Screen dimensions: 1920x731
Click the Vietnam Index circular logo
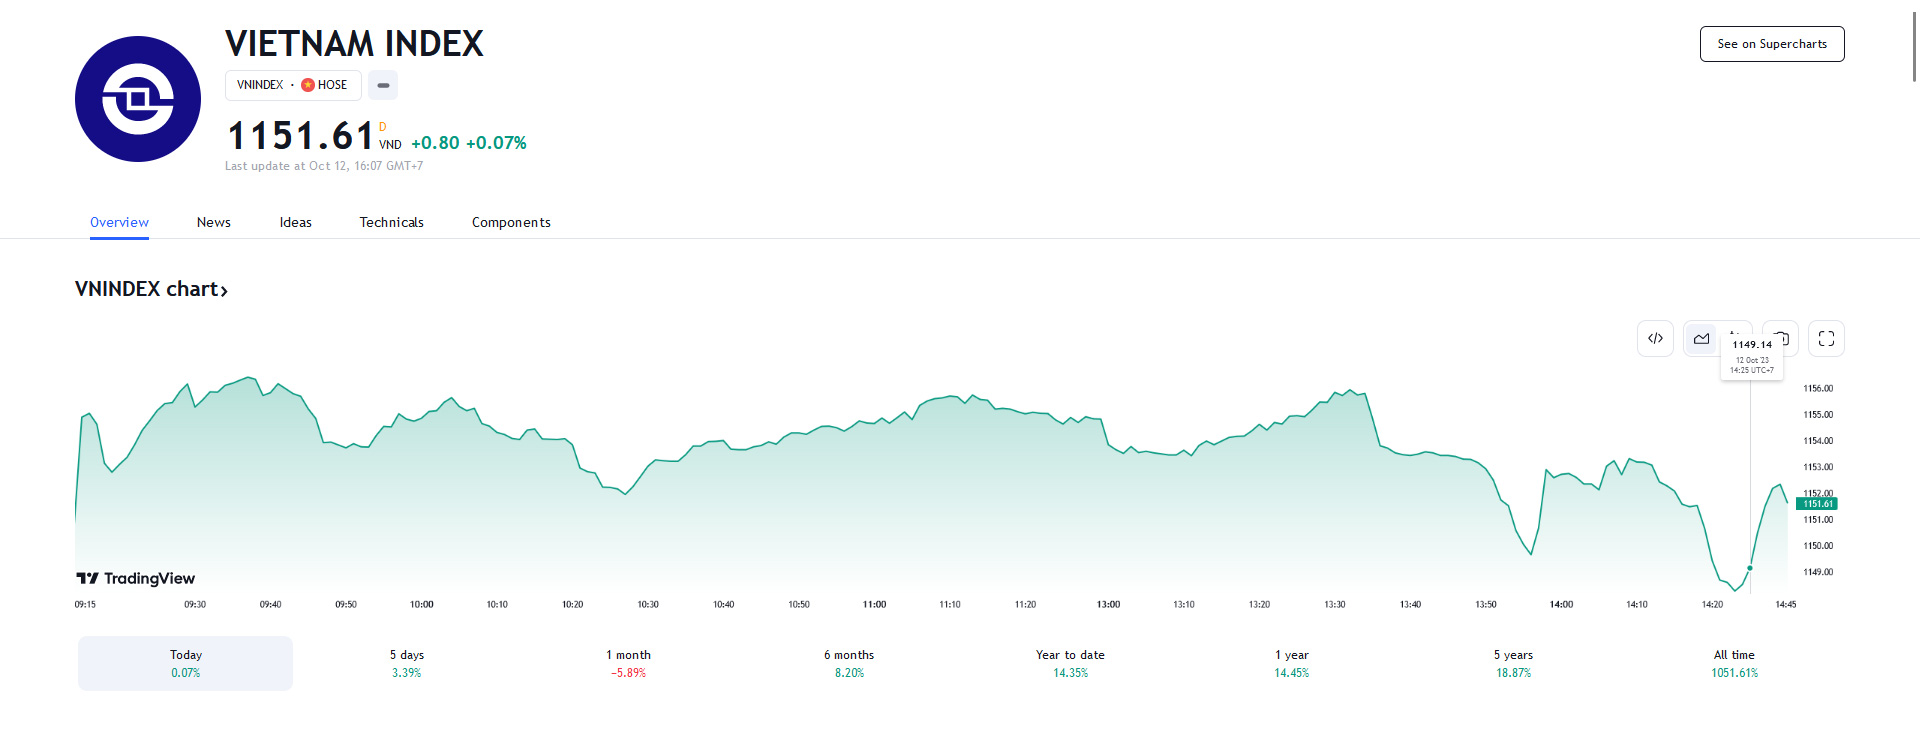(x=138, y=99)
